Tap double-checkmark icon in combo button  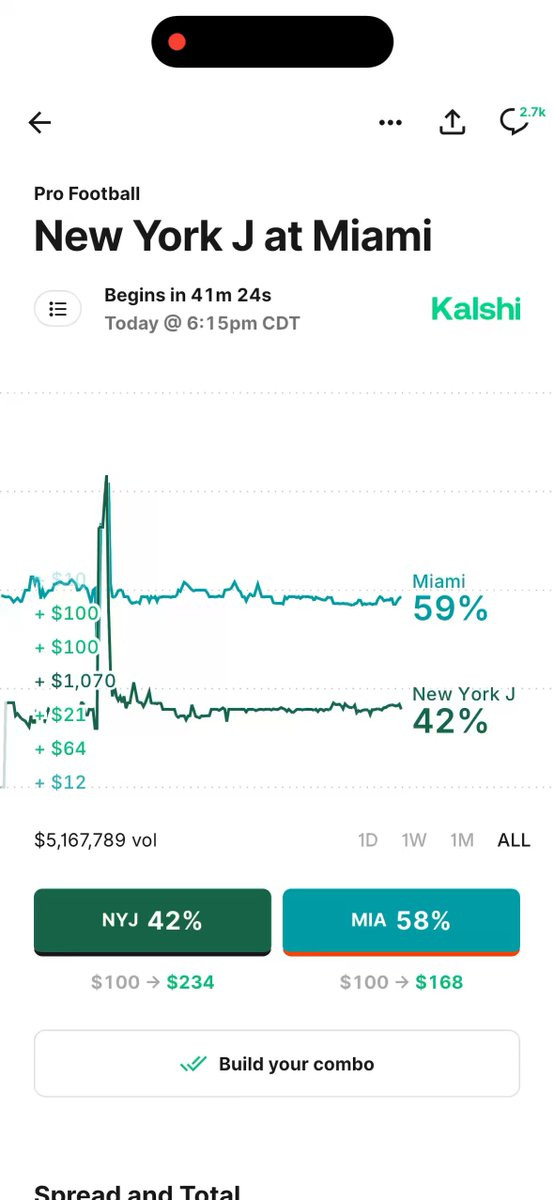tap(194, 1064)
